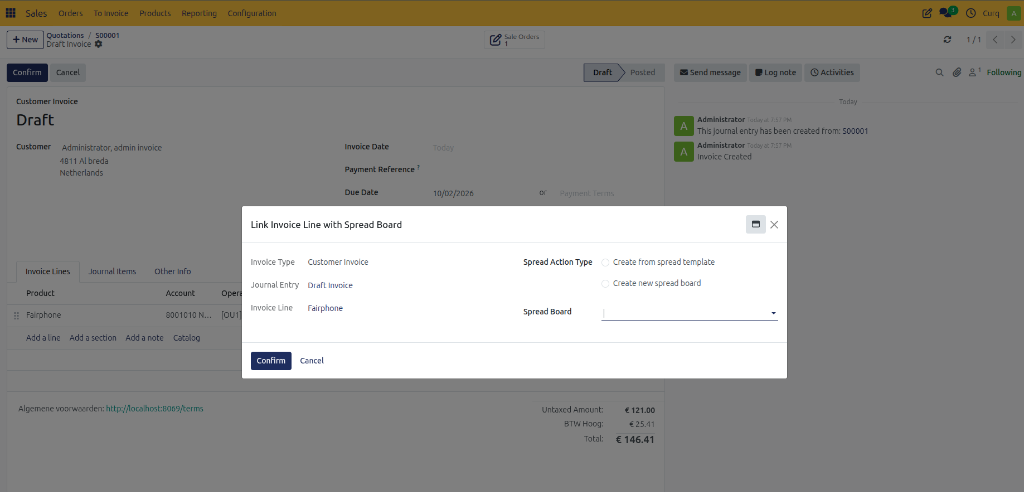
Task: Click Fairphone product cell in table
Action: coord(44,315)
